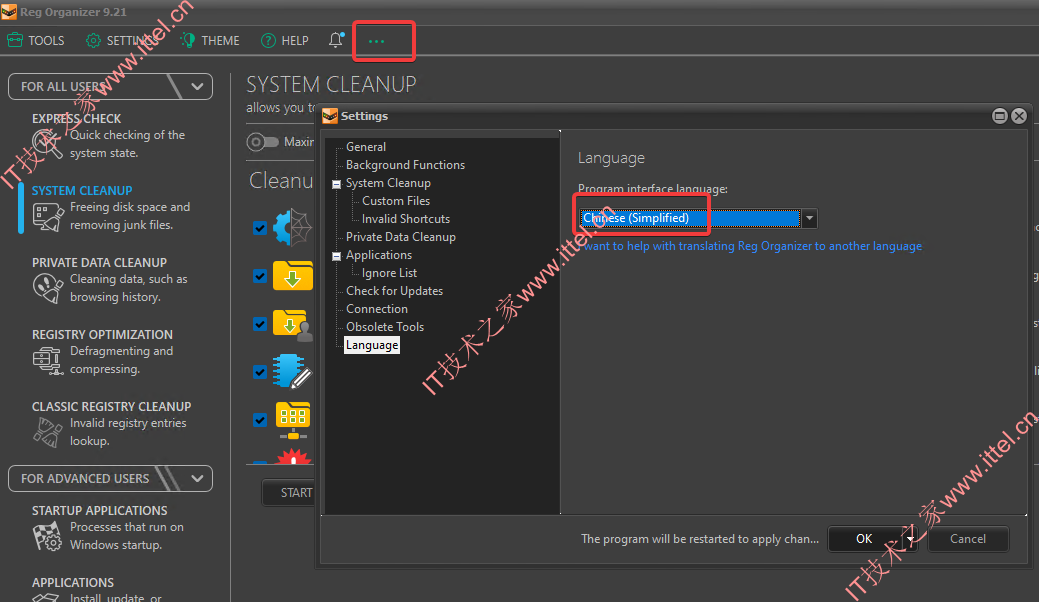The height and width of the screenshot is (602, 1039).
Task: Open the TOOLS menu
Action: click(36, 40)
